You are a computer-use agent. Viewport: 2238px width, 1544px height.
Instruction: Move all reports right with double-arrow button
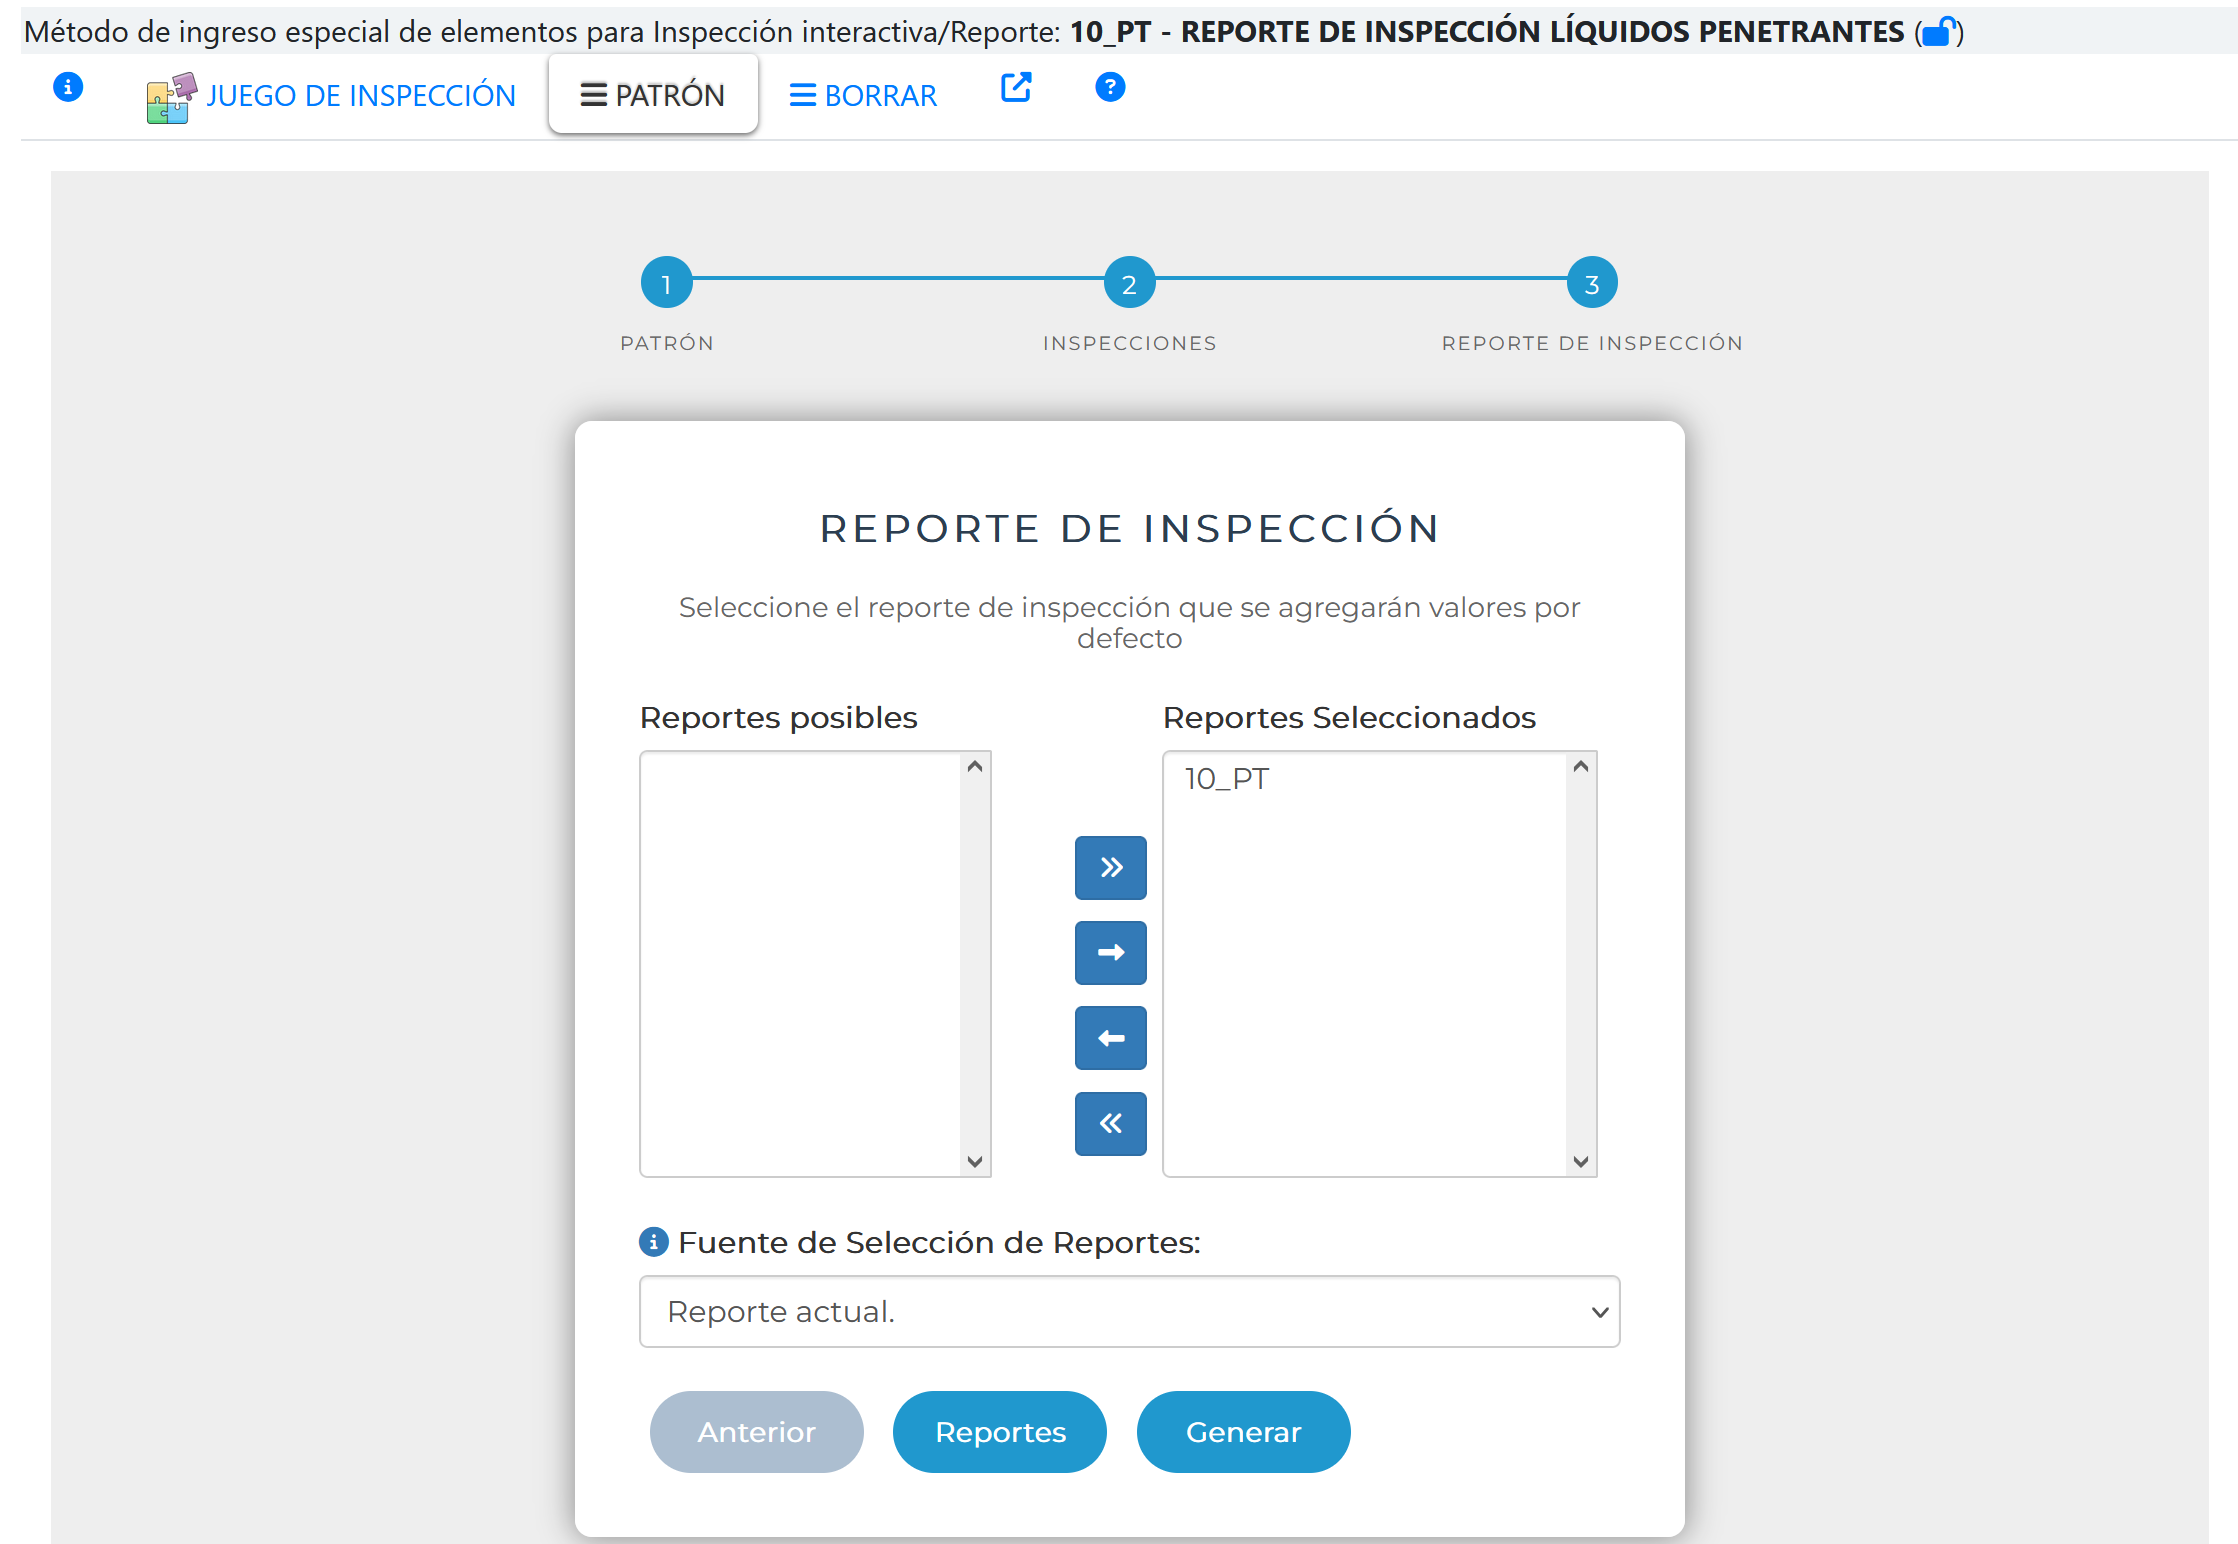click(1110, 867)
